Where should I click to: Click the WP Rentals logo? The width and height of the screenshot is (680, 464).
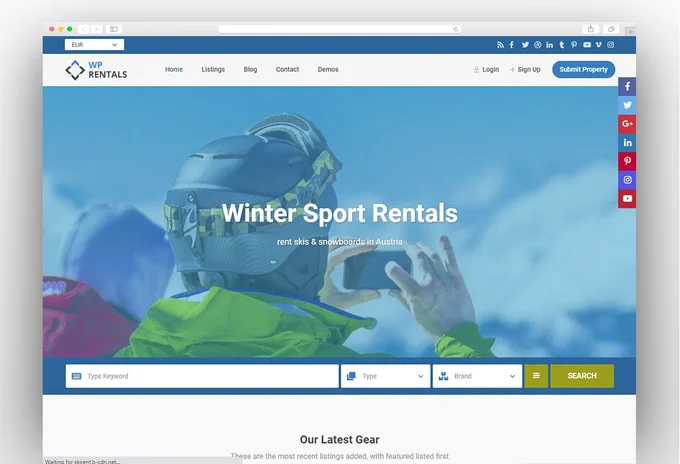pyautogui.click(x=96, y=70)
